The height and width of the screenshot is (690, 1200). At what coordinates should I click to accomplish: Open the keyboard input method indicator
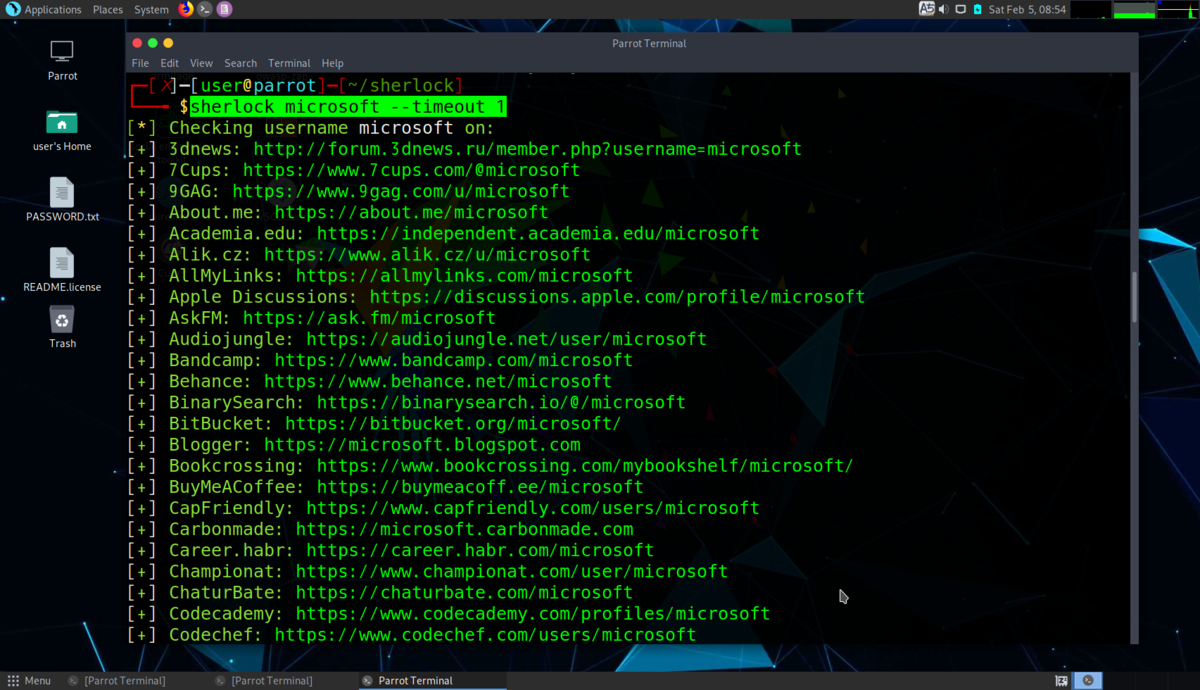click(x=927, y=9)
